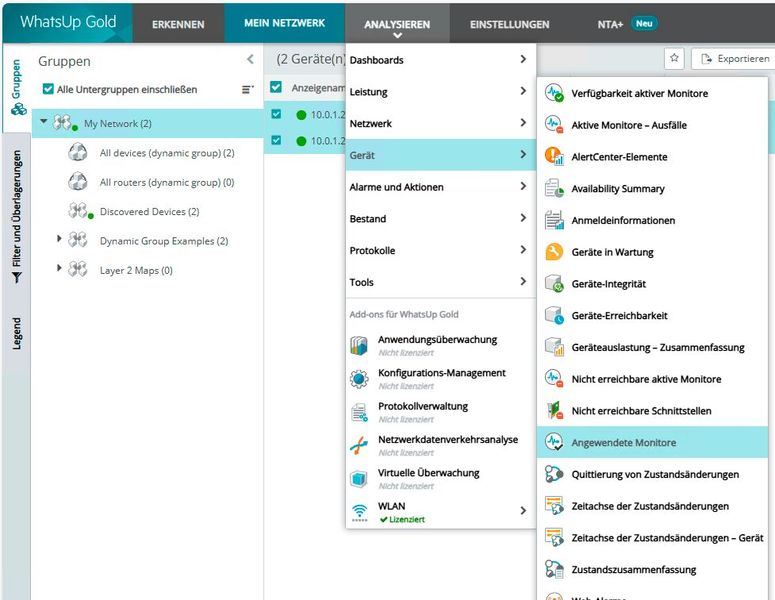The width and height of the screenshot is (775, 600).
Task: Open the Legend side tab
Action: [x=17, y=334]
